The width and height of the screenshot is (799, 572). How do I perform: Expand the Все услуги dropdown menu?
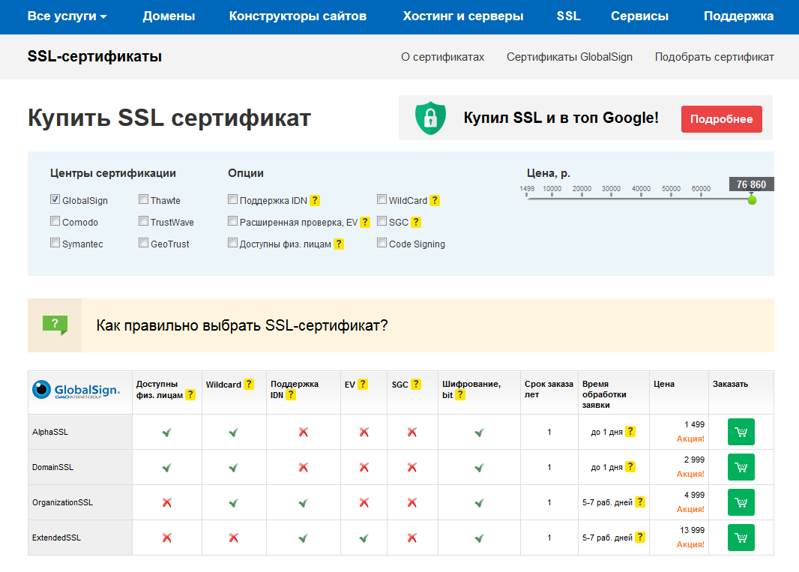(x=67, y=16)
